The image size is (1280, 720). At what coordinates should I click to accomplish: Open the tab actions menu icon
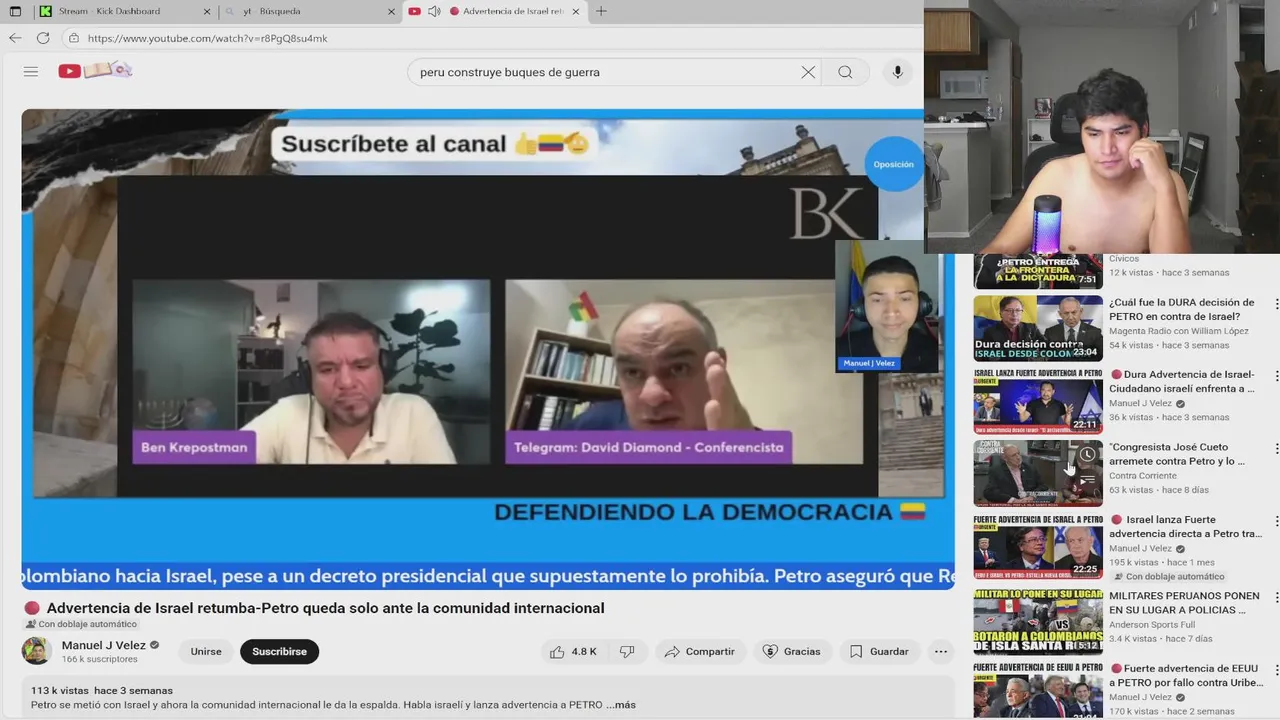(x=15, y=11)
